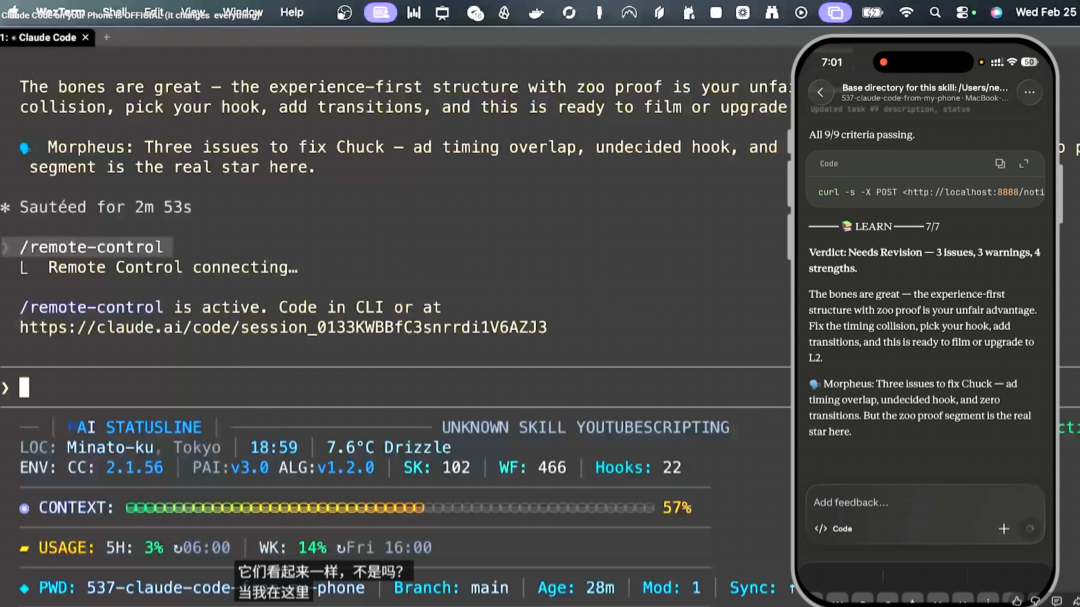The width and height of the screenshot is (1080, 607).
Task: Tap the round send button beside plus
Action: 1030,529
